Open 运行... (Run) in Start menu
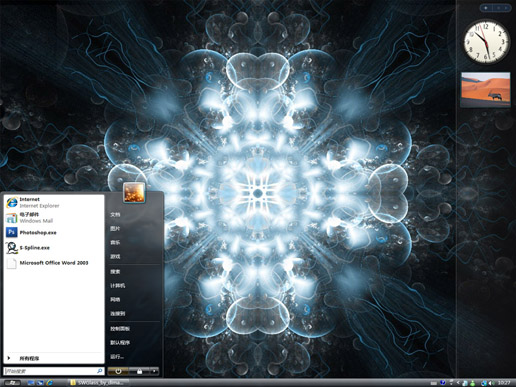The width and height of the screenshot is (516, 387). pos(117,357)
